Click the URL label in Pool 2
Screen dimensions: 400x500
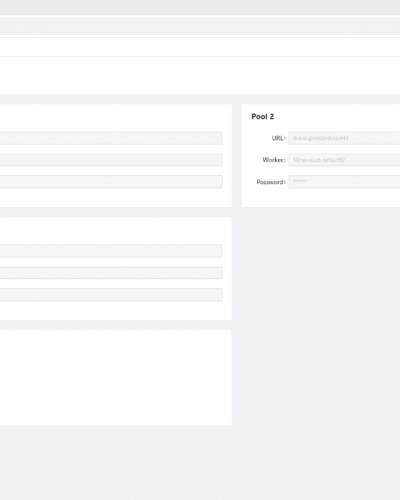278,138
